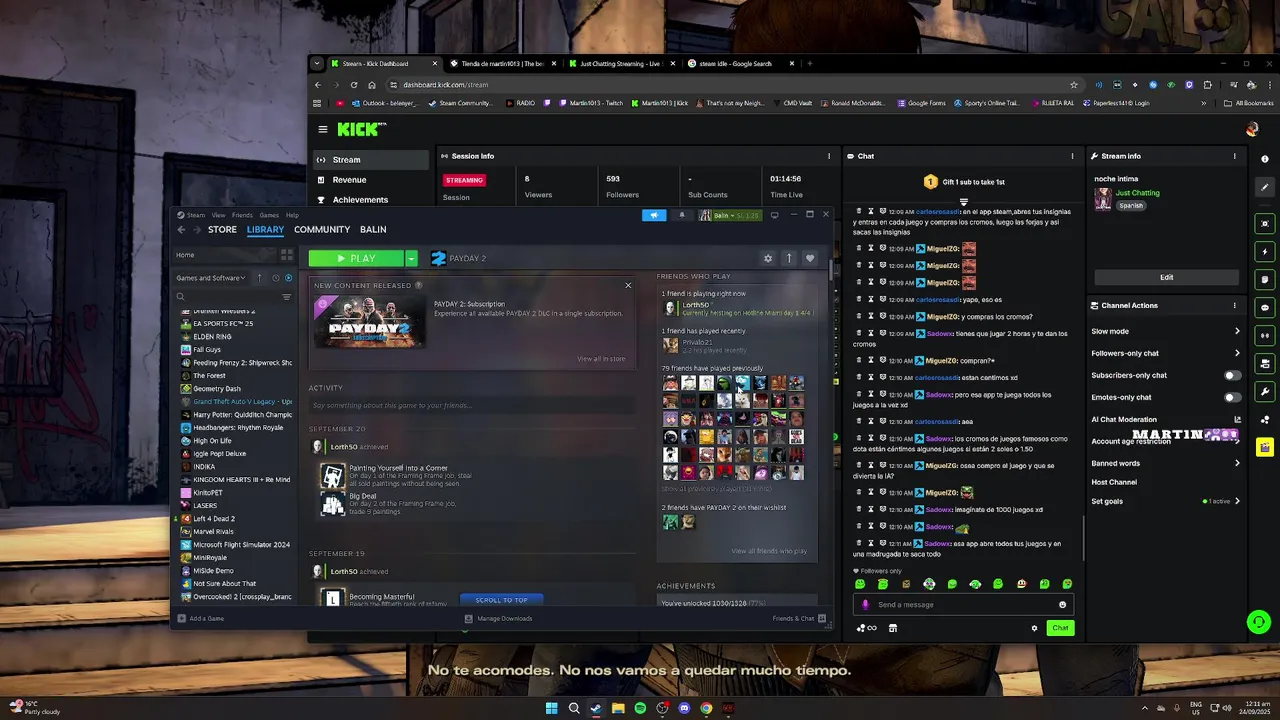Go back with Steam's back arrow
This screenshot has width=1280, height=720.
coord(181,229)
